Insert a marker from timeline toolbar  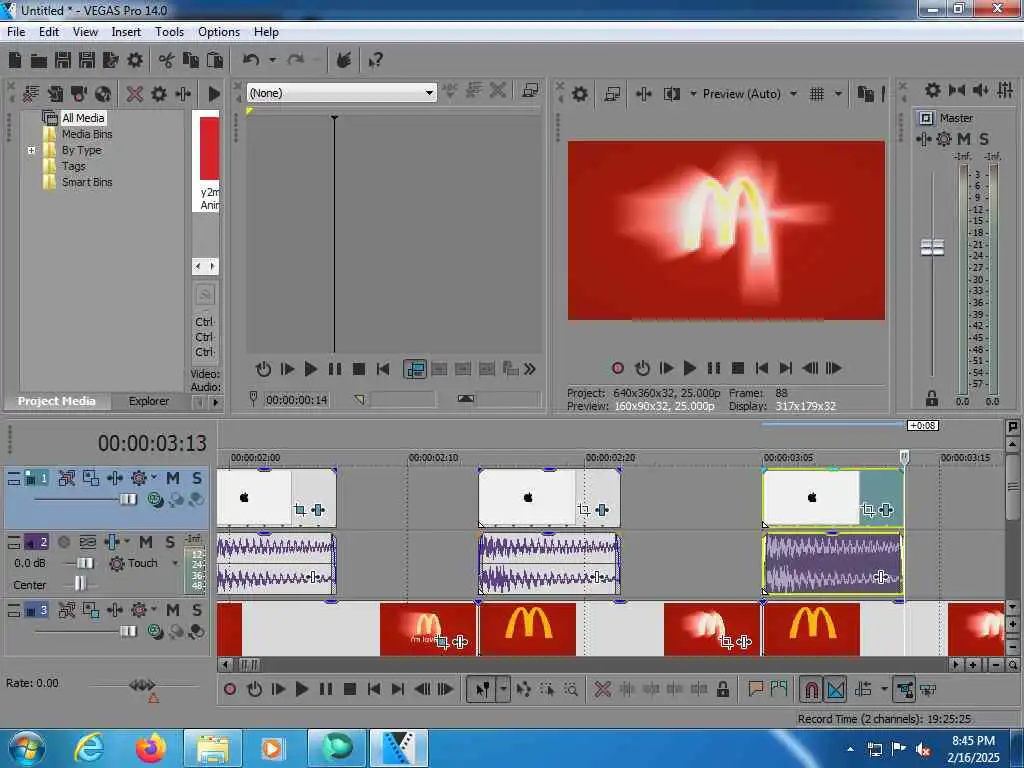[x=756, y=689]
